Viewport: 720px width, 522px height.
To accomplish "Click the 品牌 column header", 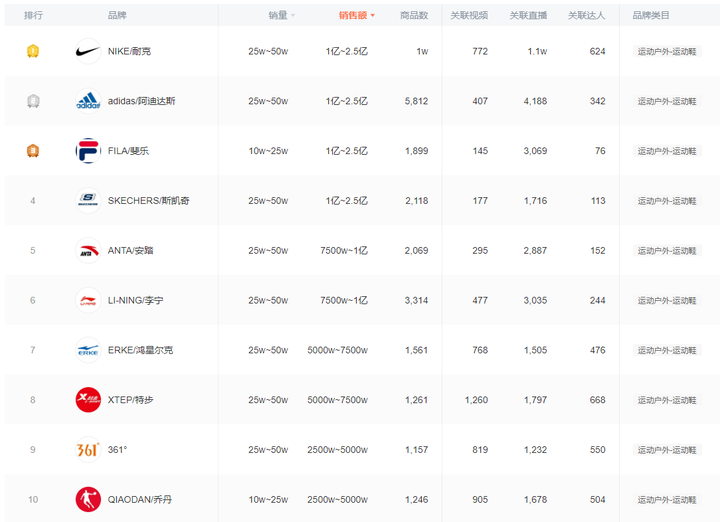I will tap(117, 15).
